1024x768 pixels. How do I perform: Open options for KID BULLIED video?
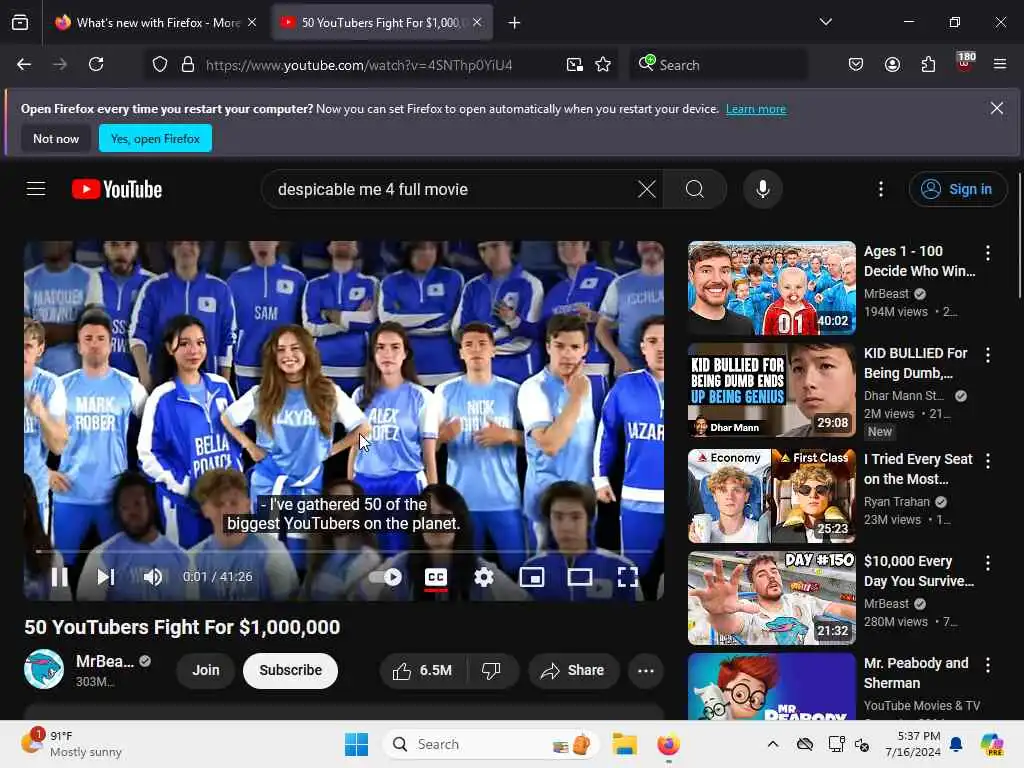[987, 355]
